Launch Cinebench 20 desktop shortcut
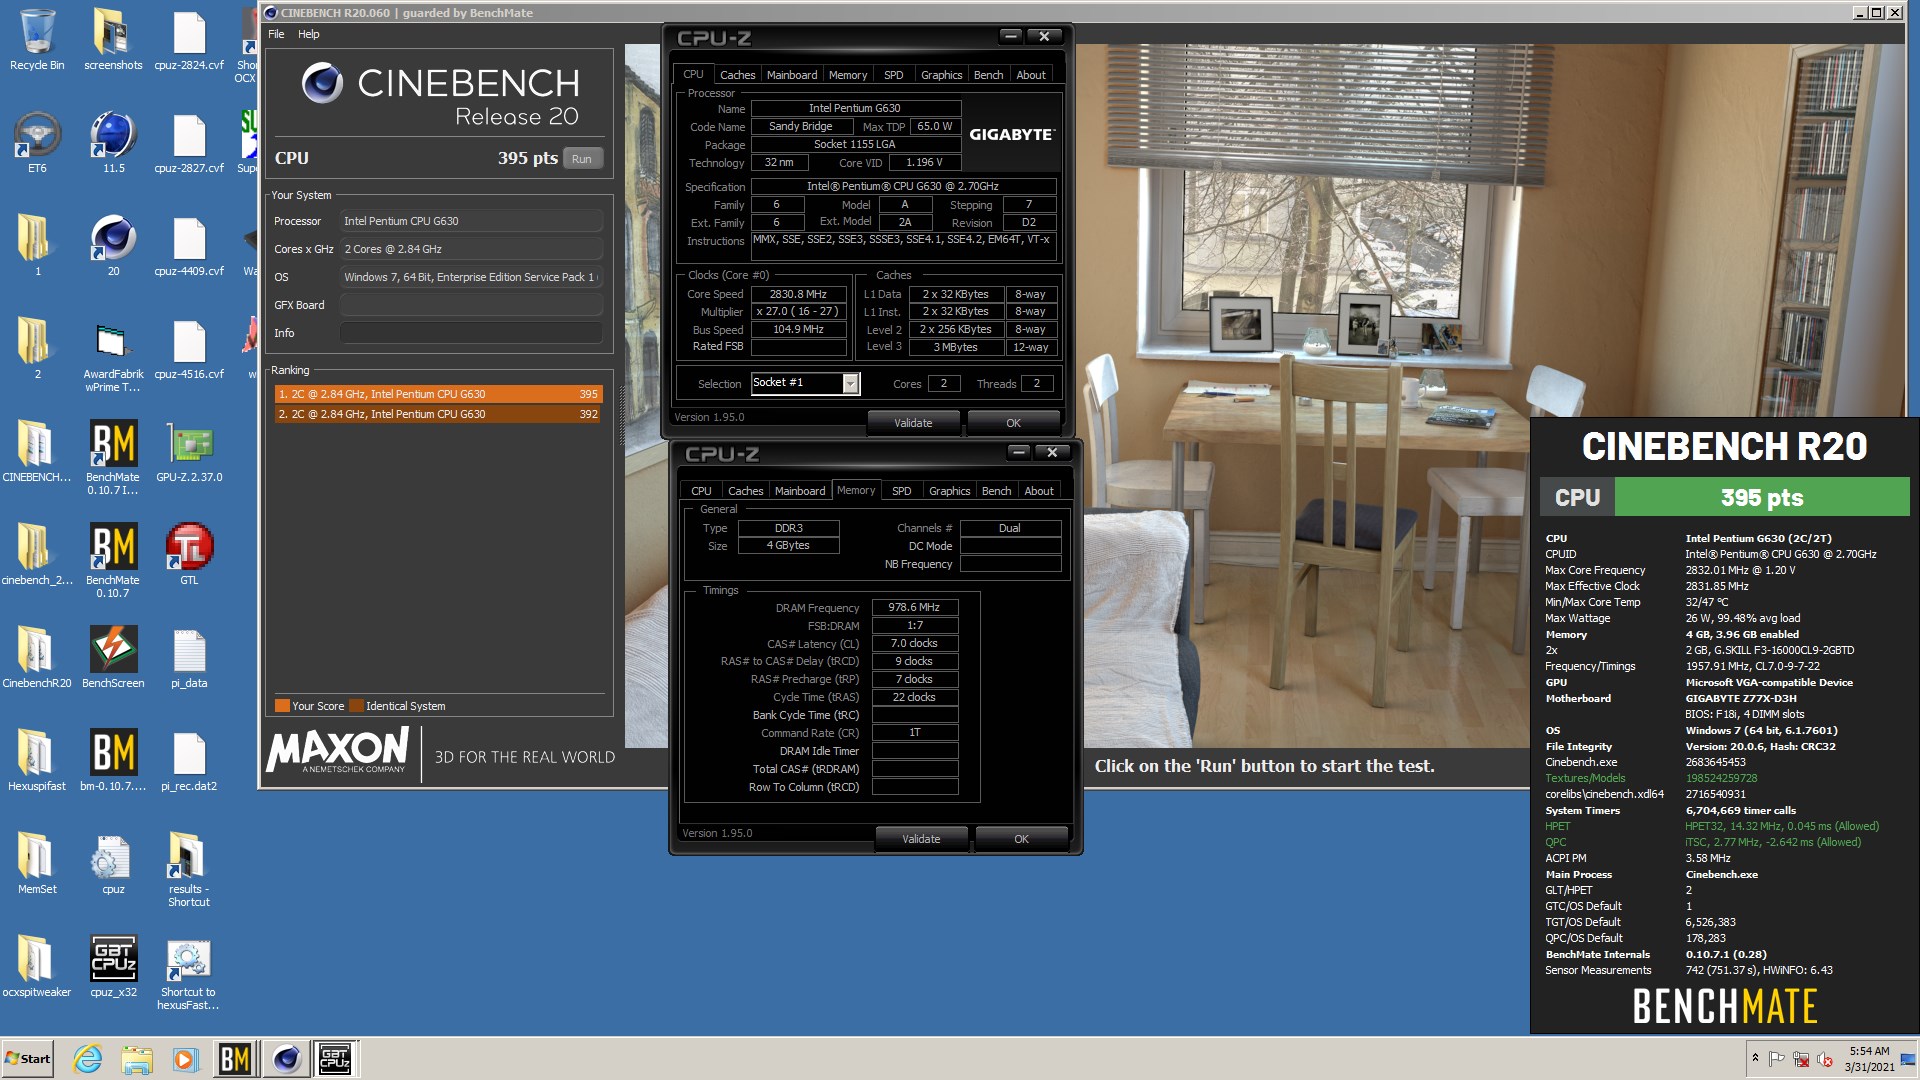1920x1080 pixels. coord(113,246)
